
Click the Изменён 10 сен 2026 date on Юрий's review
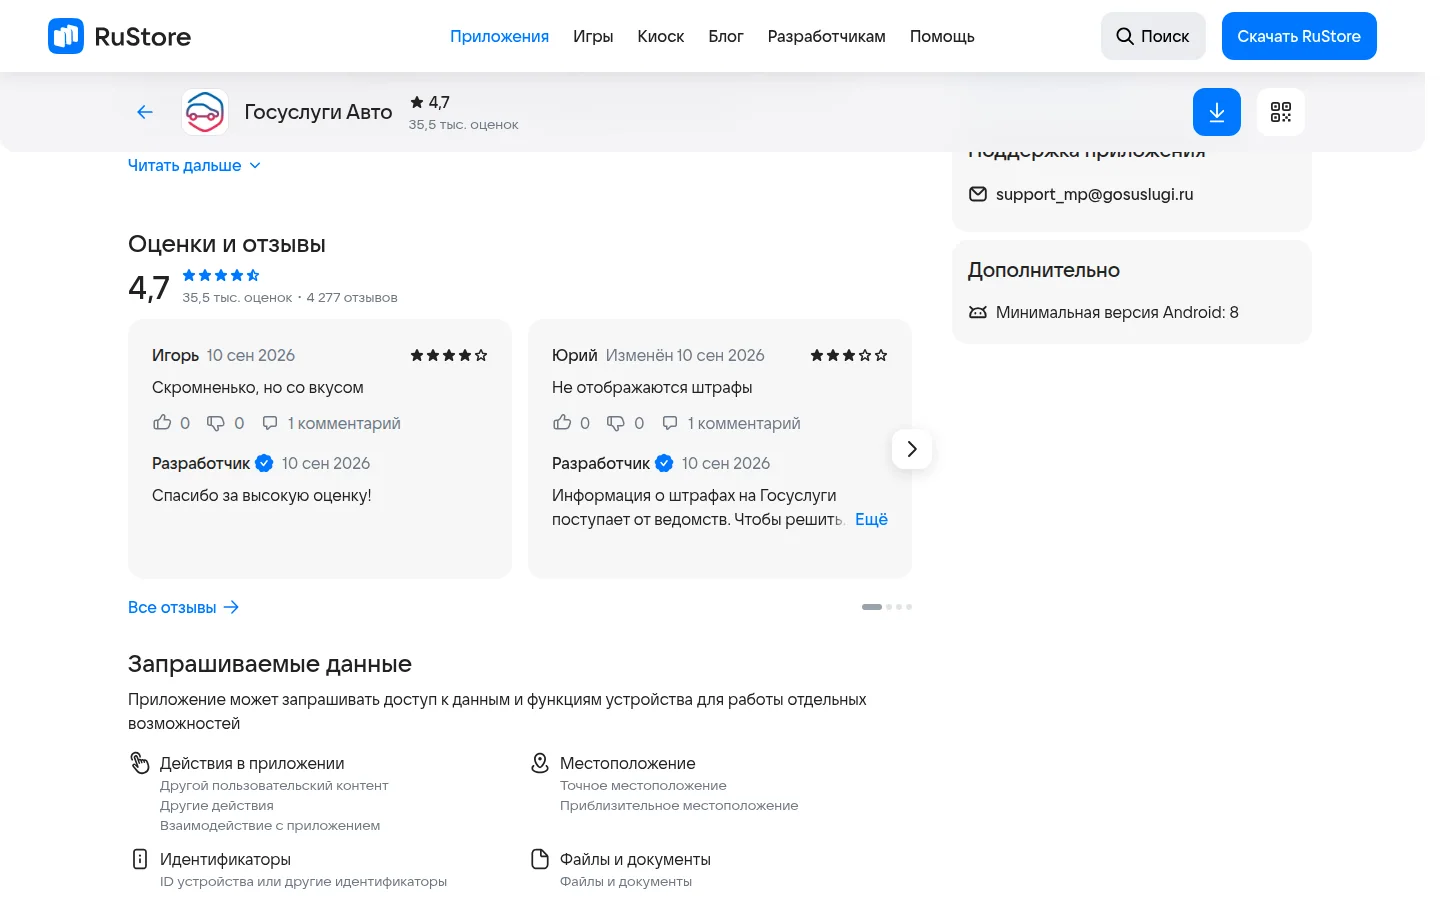(x=685, y=355)
